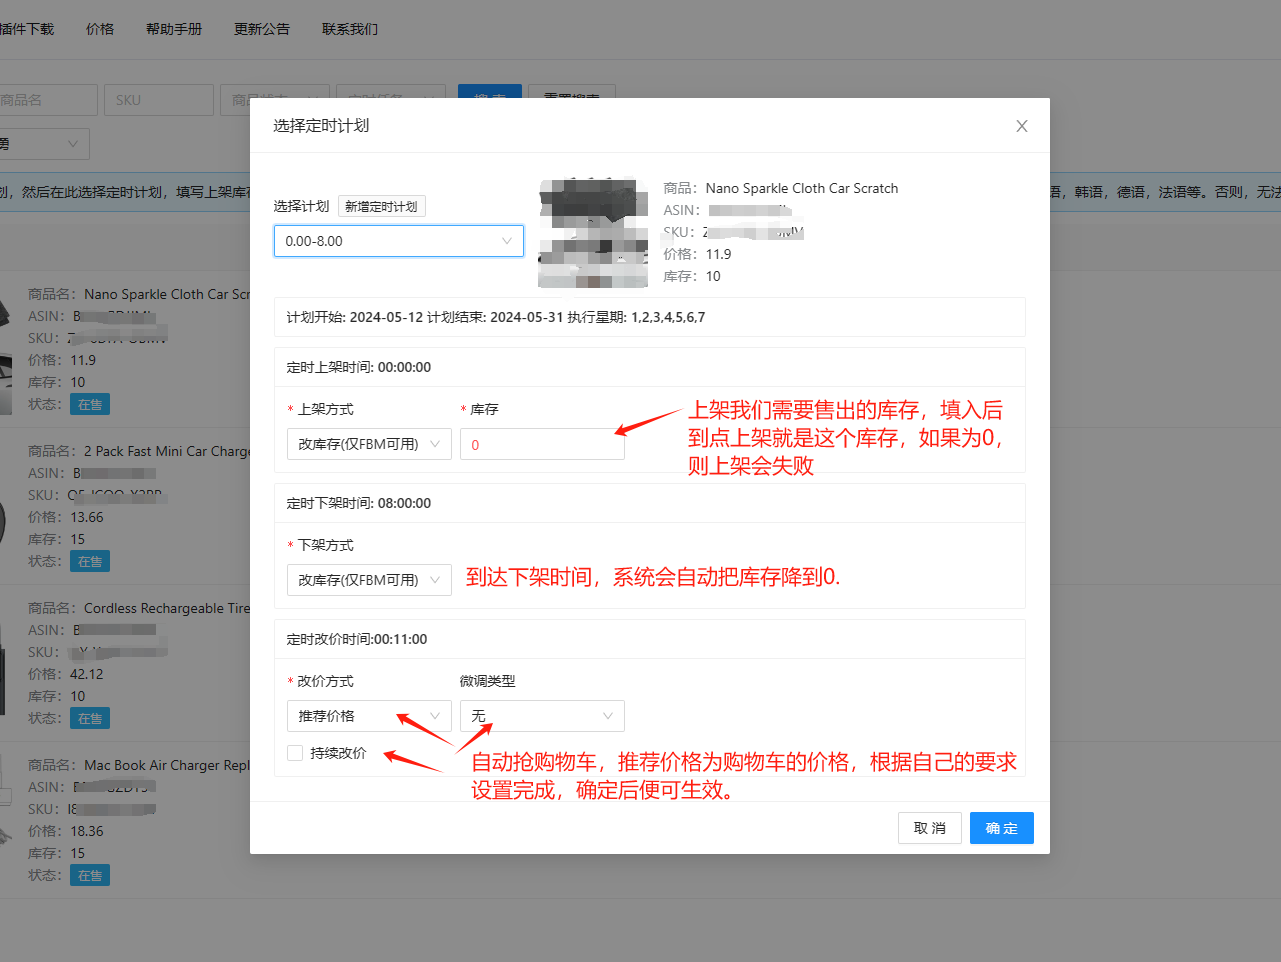
Task: Open the 帮助手册 menu item
Action: [x=174, y=29]
